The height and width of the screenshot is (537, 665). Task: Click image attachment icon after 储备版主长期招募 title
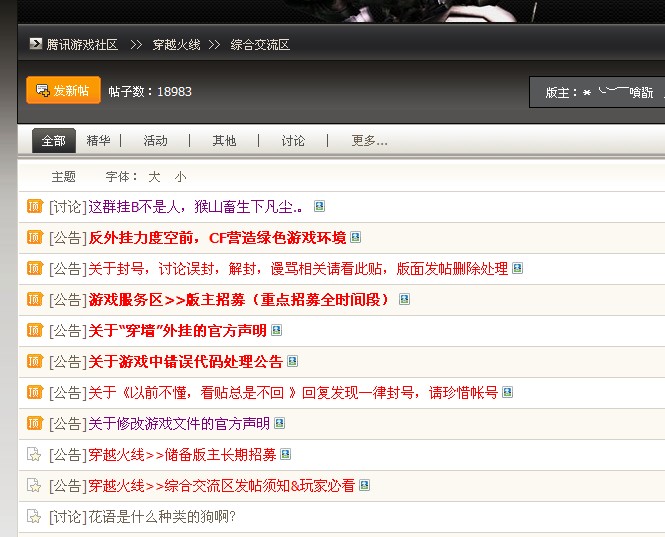(286, 454)
